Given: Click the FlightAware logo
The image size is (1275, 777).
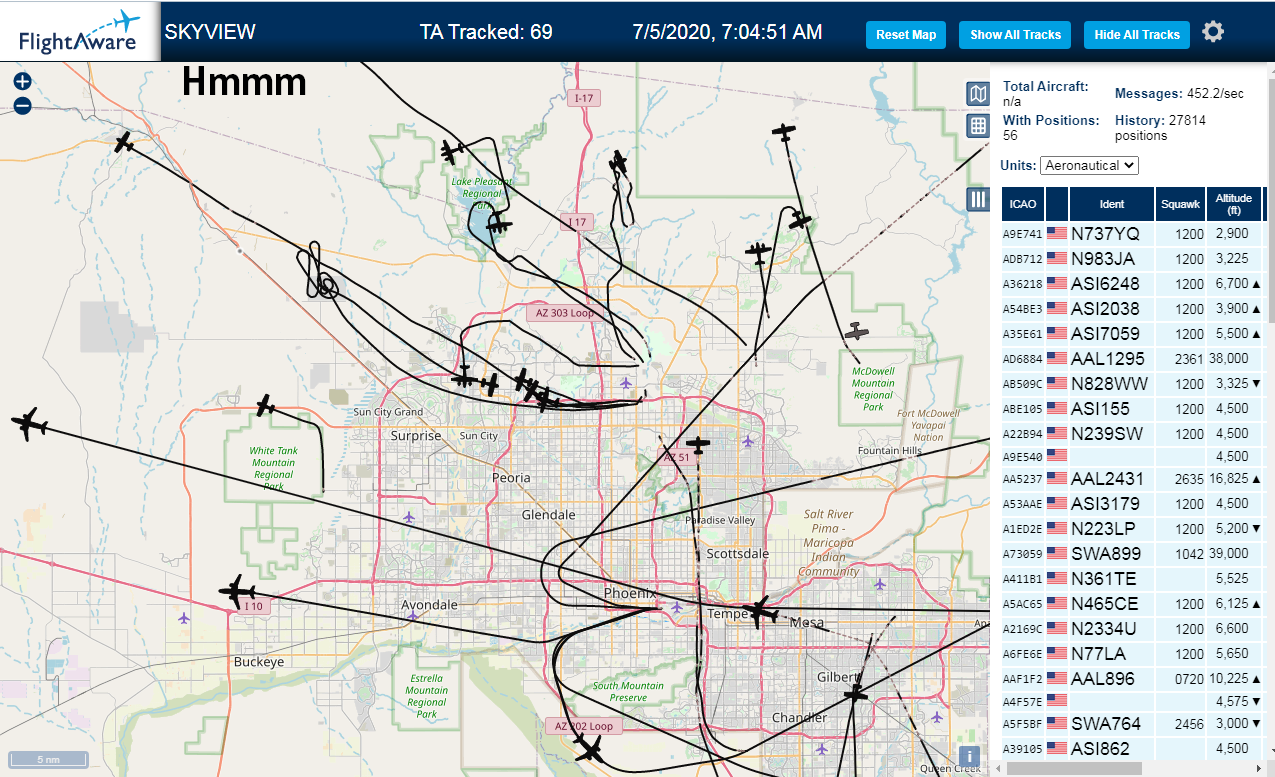Looking at the screenshot, I should pyautogui.click(x=80, y=31).
